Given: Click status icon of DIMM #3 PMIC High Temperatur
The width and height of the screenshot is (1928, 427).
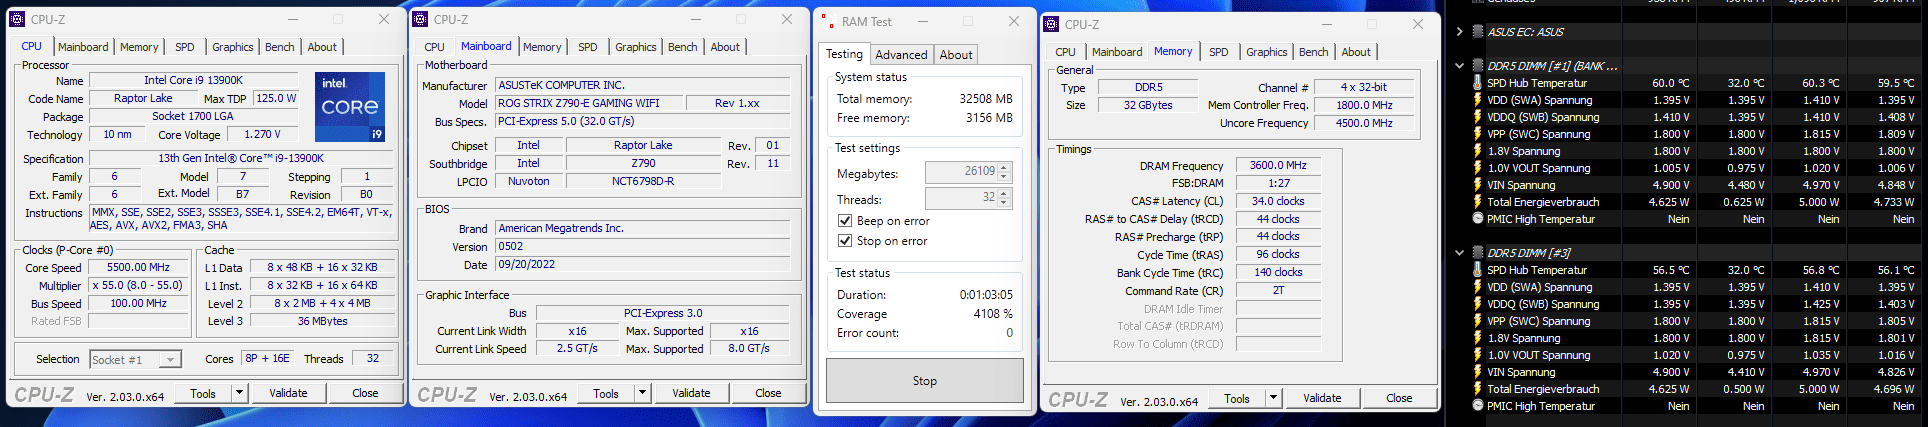Looking at the screenshot, I should (x=1478, y=406).
